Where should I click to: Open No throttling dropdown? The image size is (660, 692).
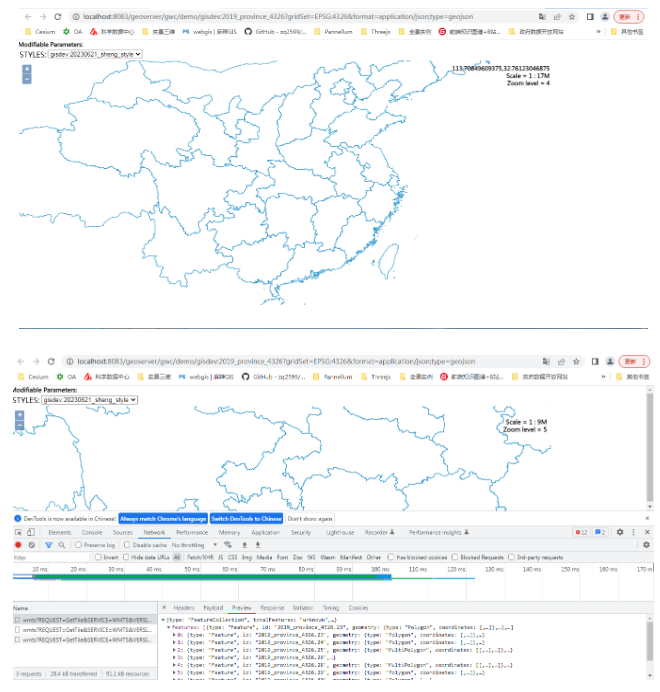[x=194, y=545]
